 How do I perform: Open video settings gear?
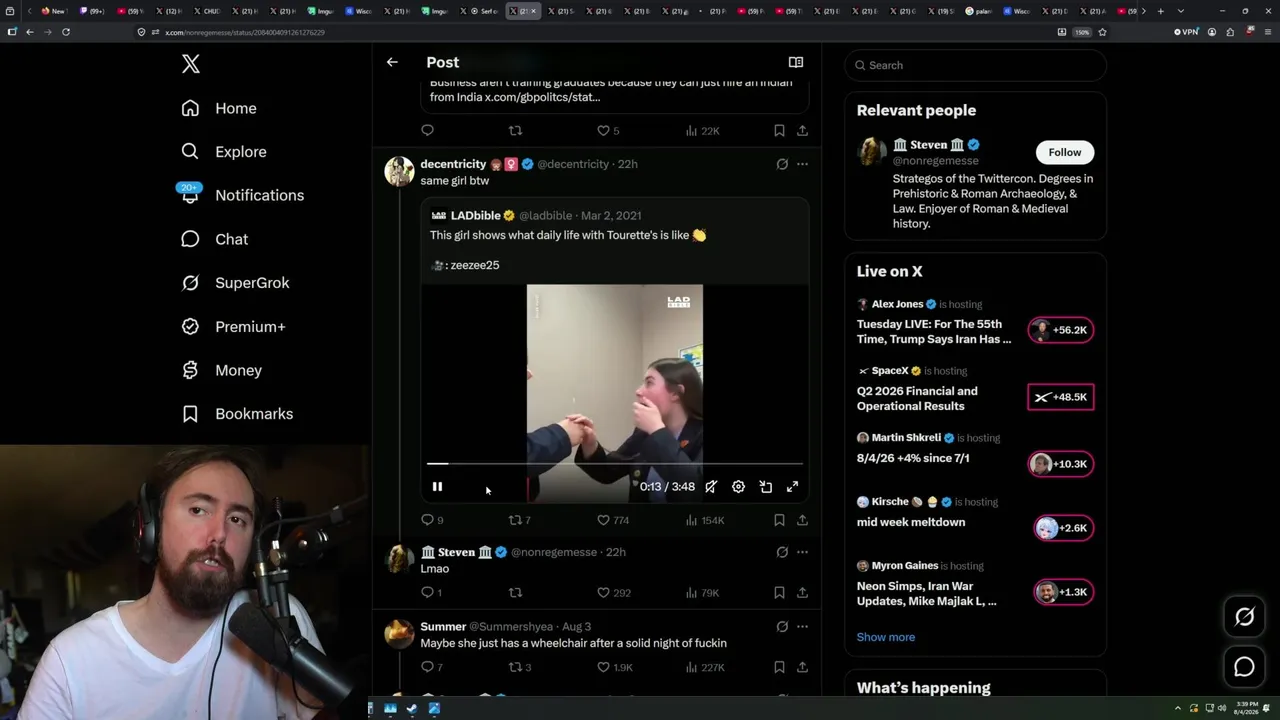(738, 487)
